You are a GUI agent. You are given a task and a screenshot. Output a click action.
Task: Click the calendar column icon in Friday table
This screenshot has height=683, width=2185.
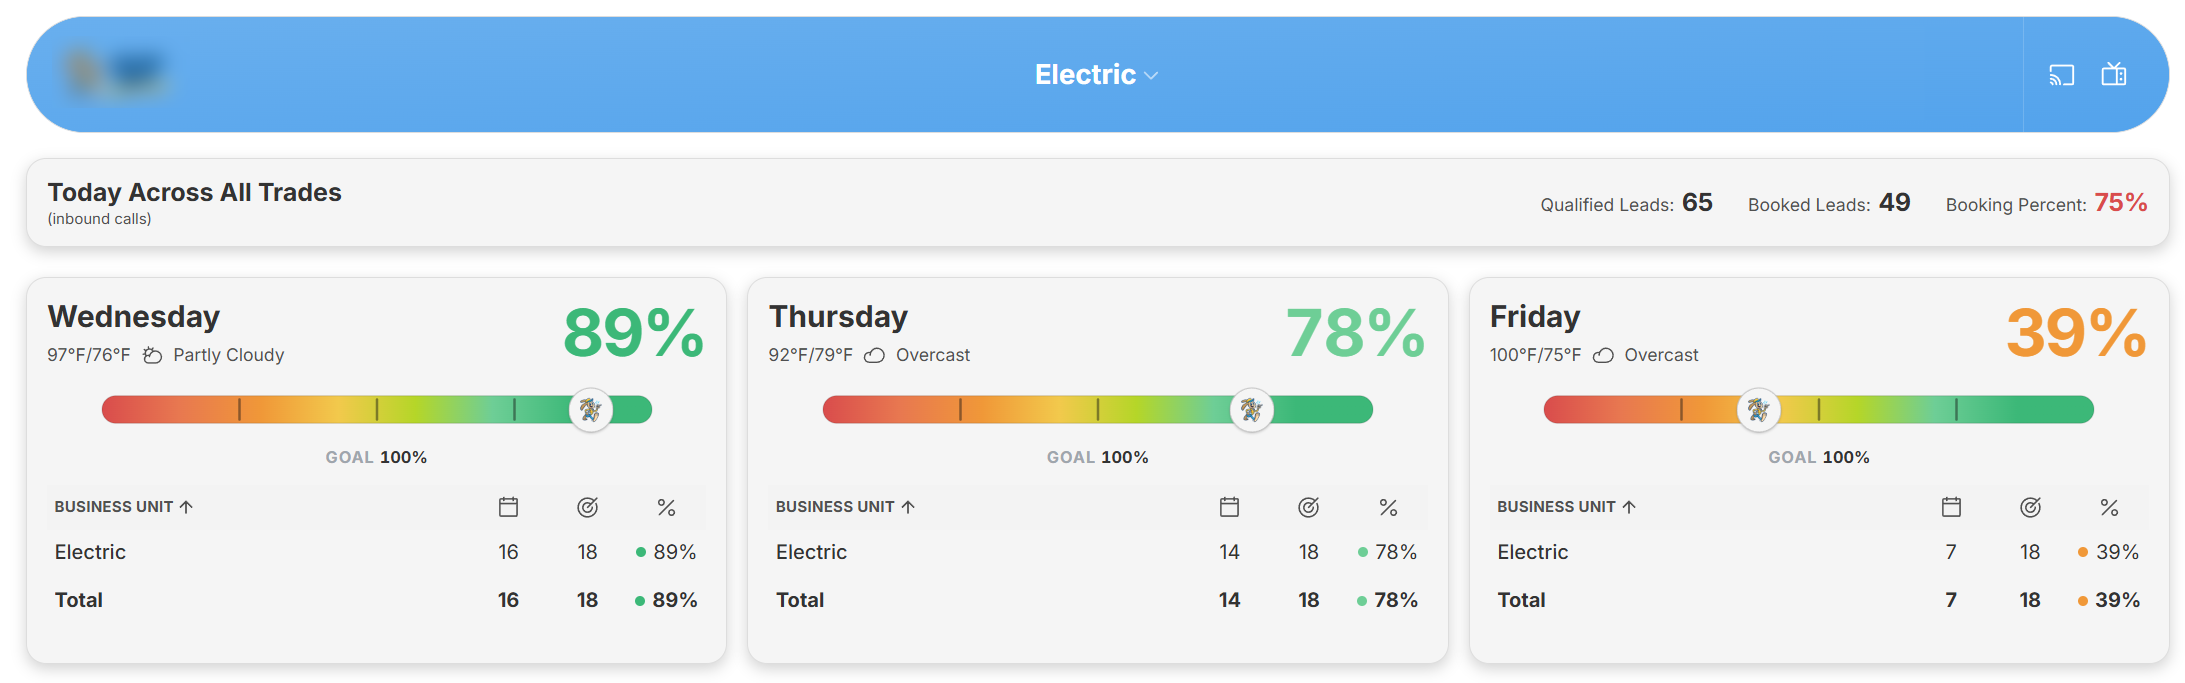(x=1951, y=507)
